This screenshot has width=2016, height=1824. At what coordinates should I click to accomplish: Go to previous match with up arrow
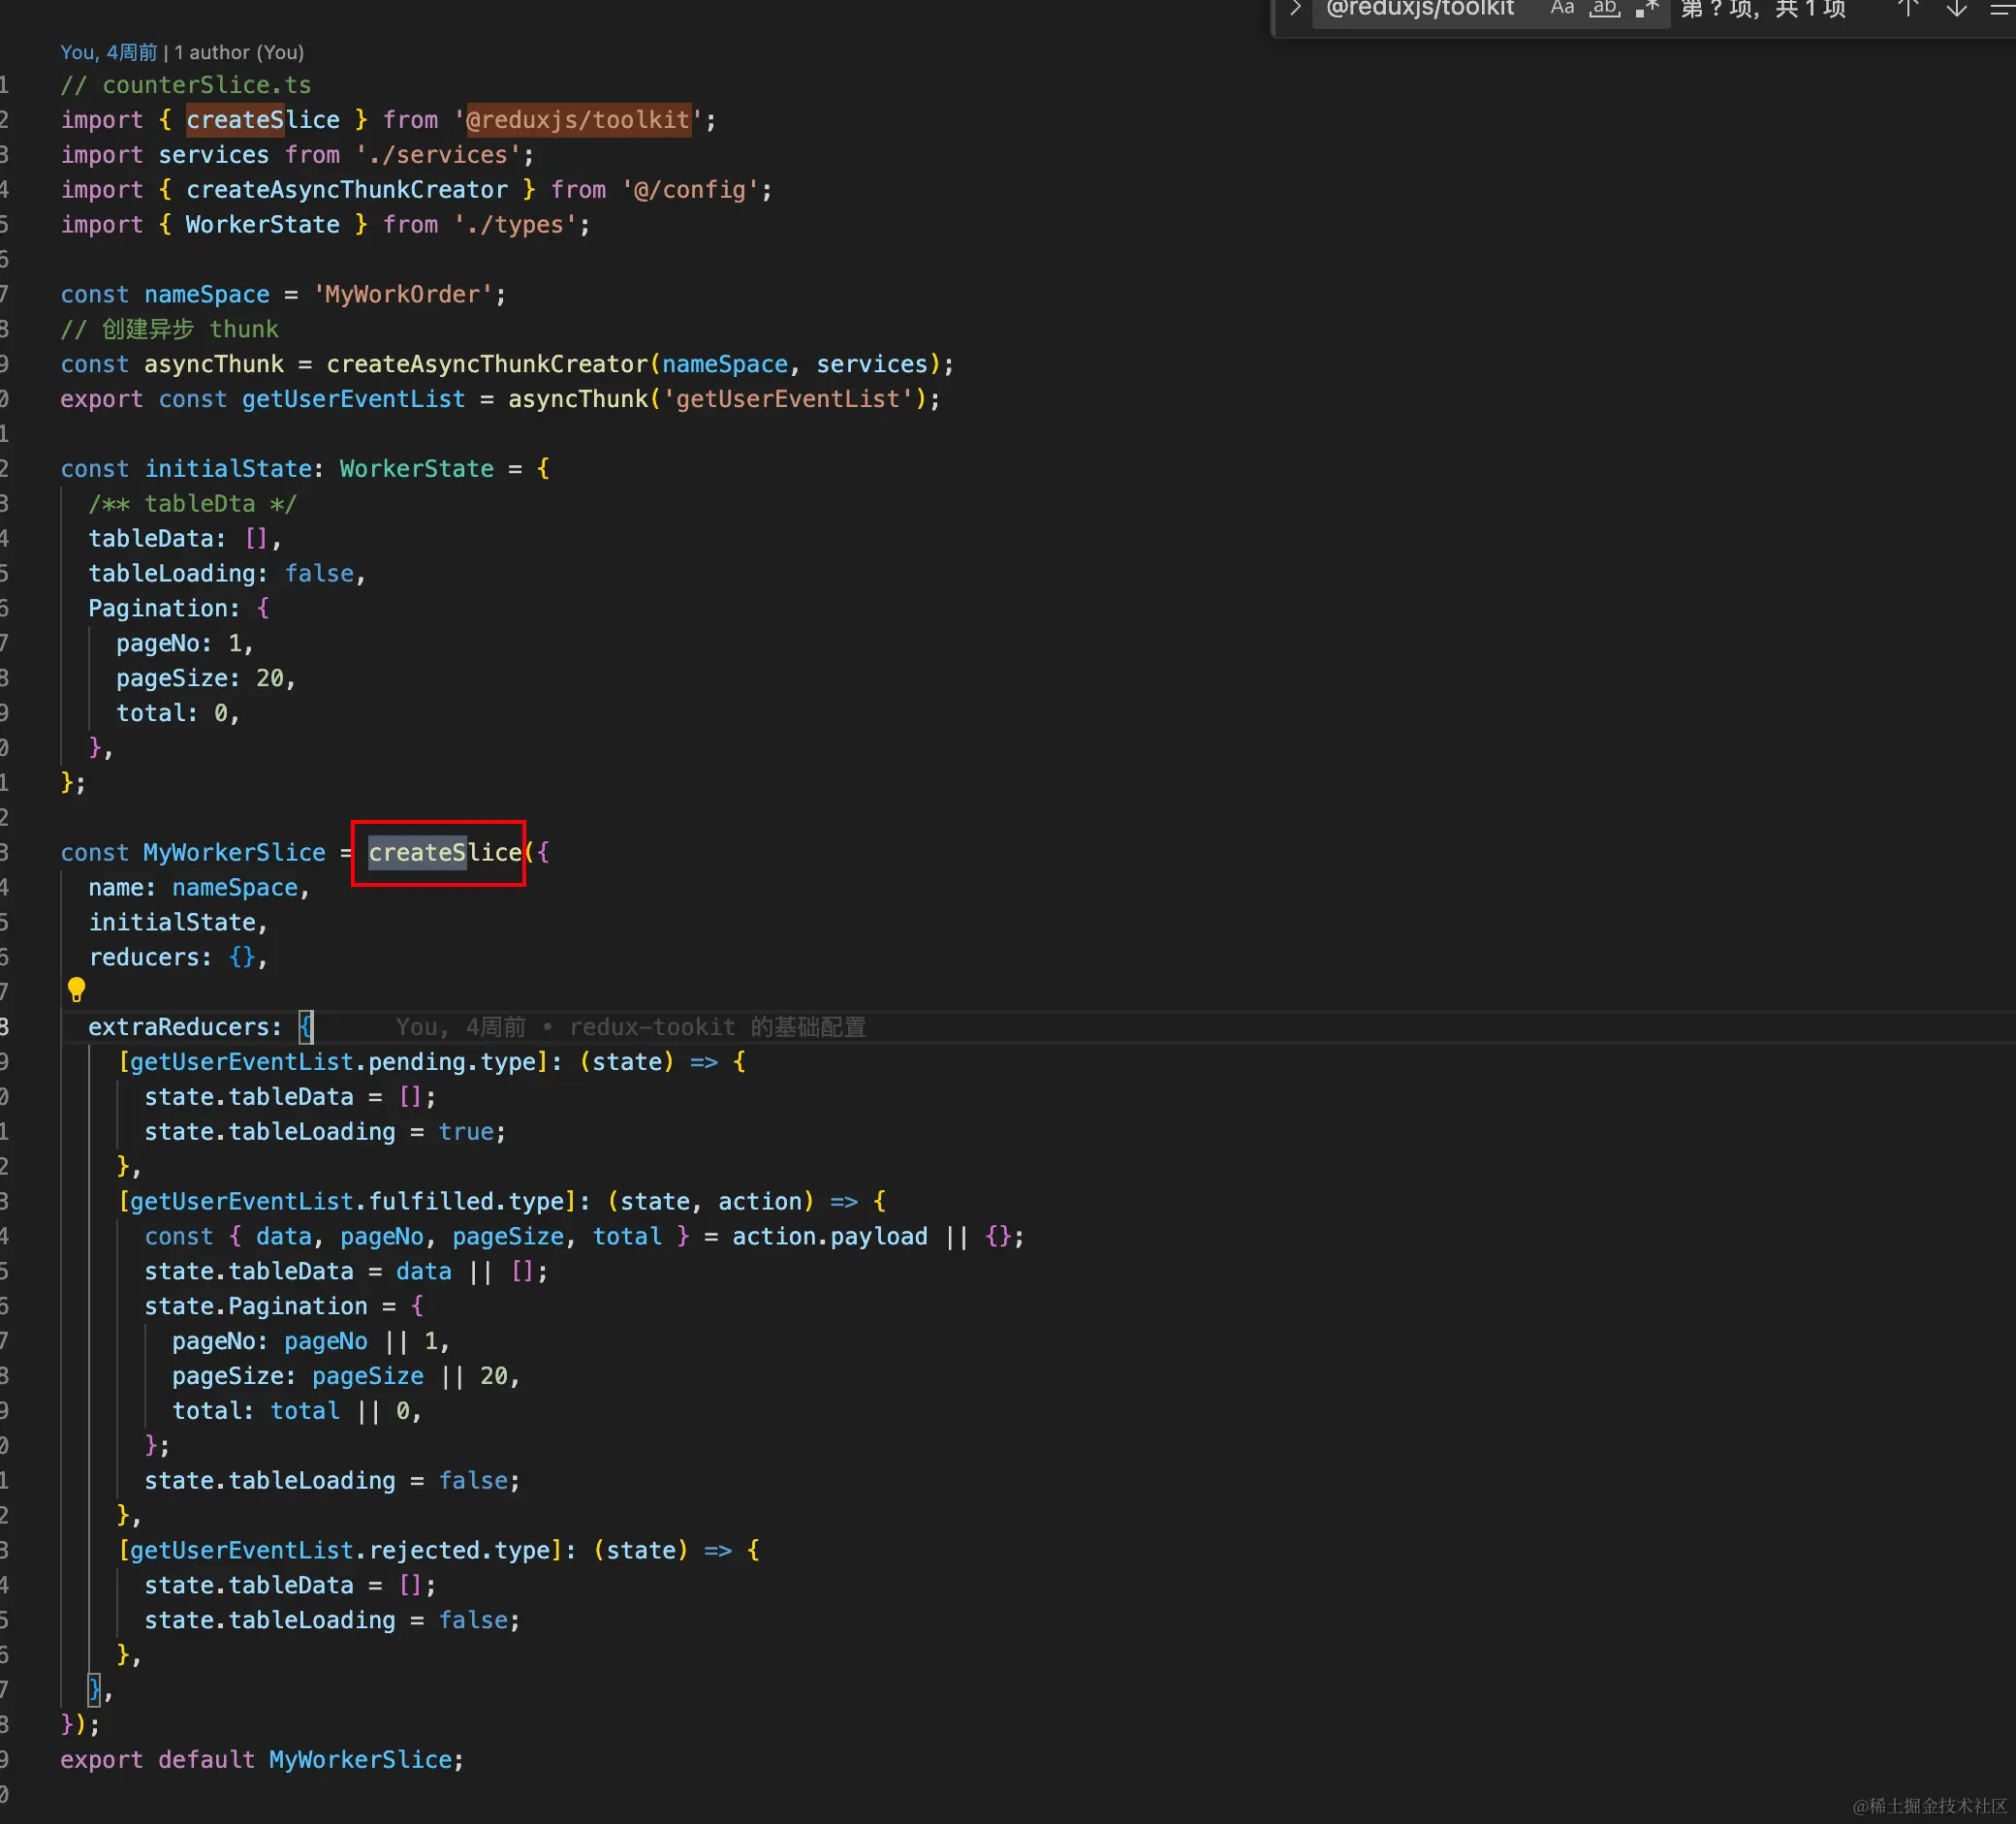(1908, 9)
